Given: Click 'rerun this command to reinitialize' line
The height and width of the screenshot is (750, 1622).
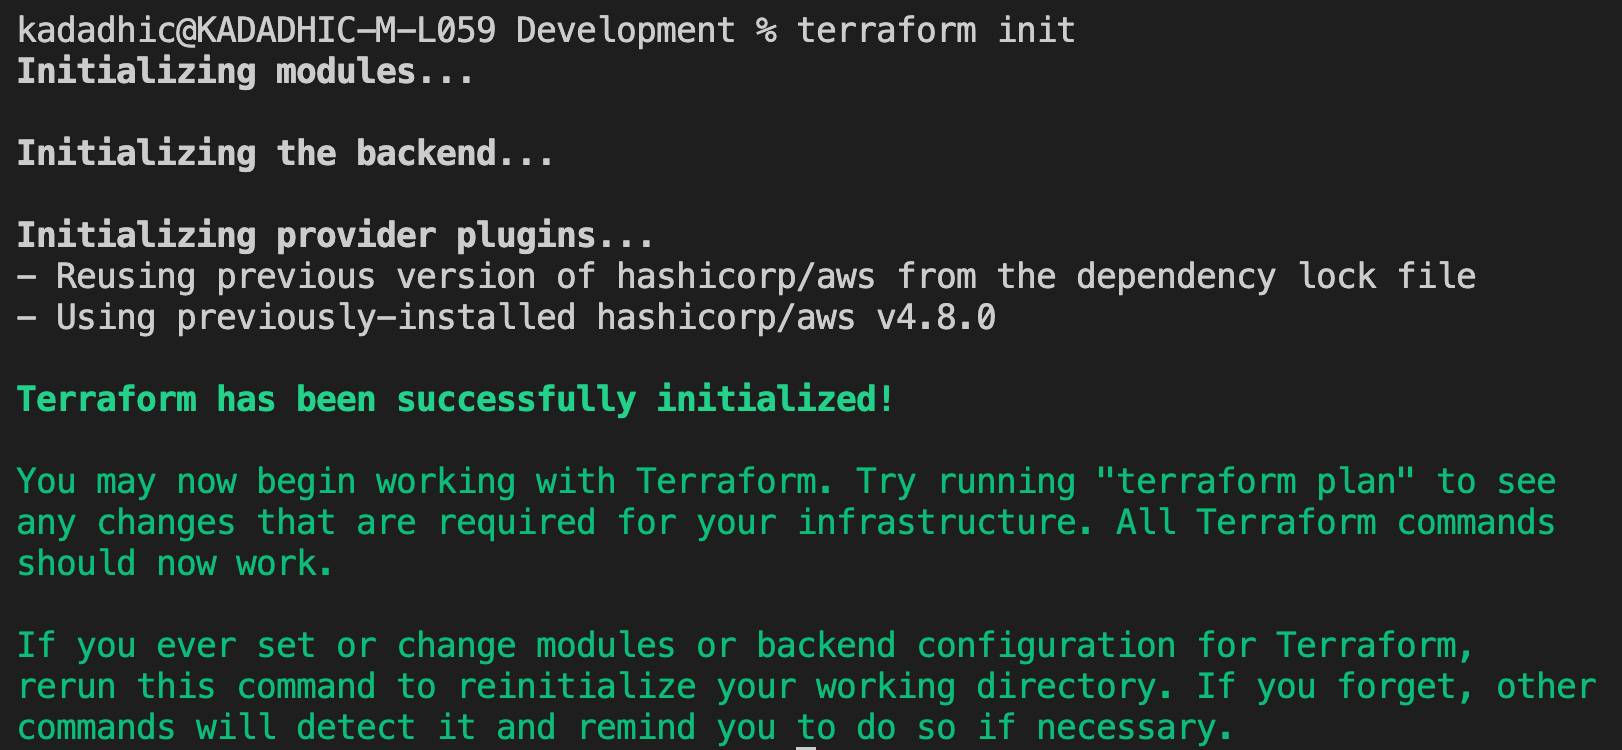Looking at the screenshot, I should click(x=356, y=686).
